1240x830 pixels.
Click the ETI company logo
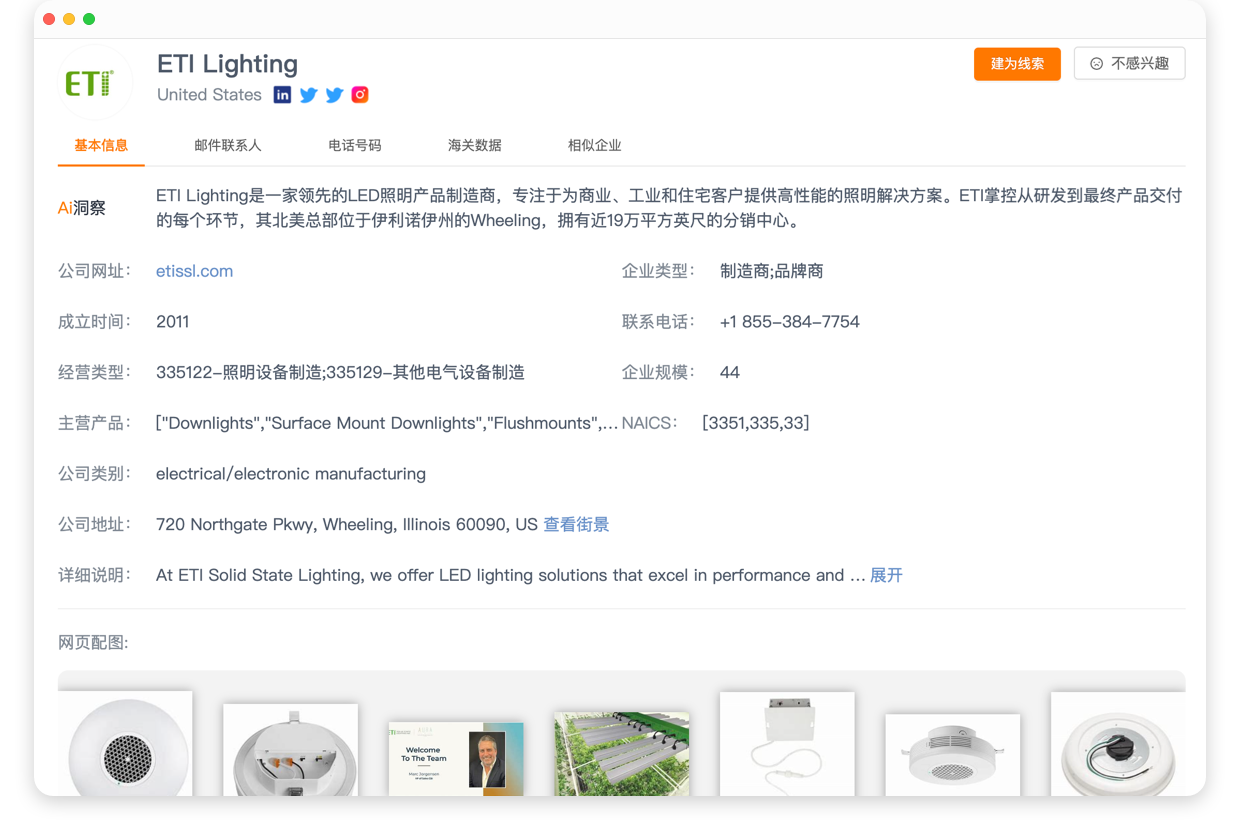[x=95, y=81]
